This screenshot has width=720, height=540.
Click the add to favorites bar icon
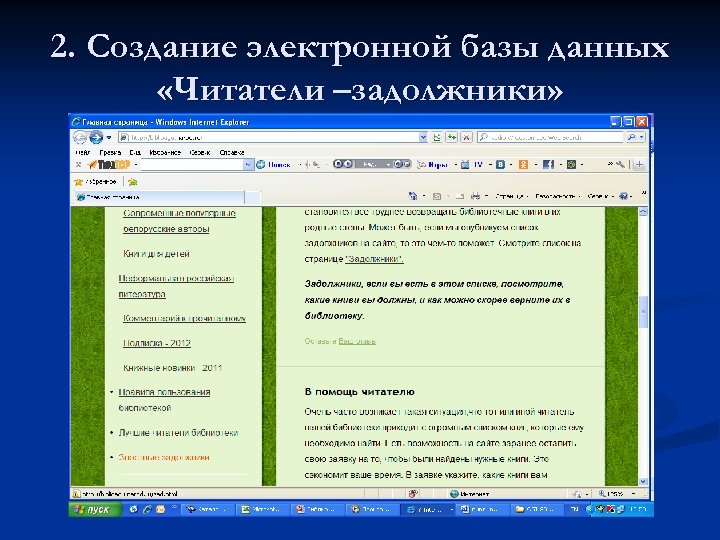[133, 182]
